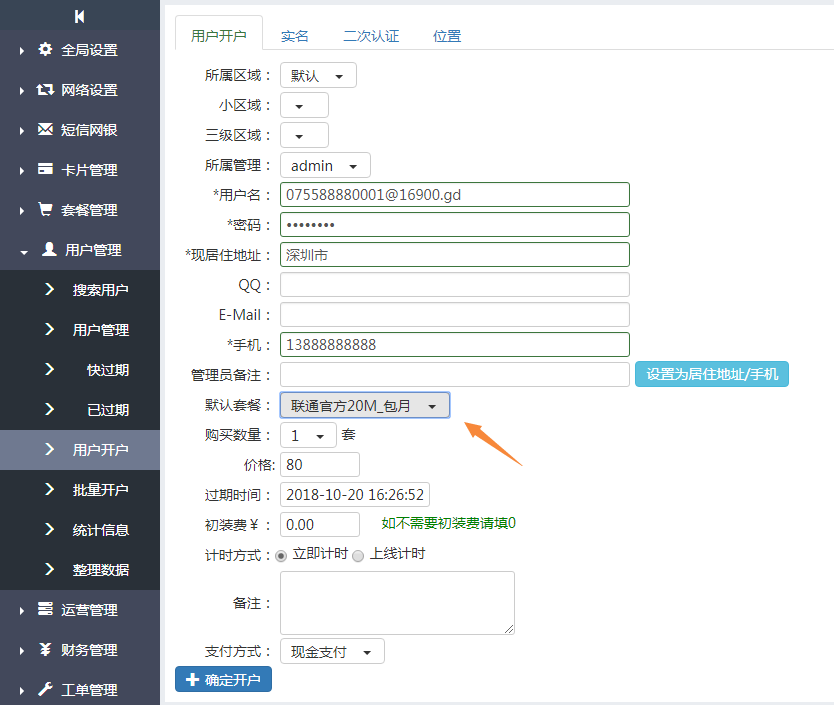Click the envelope icon for 短信网银
This screenshot has width=834, height=705.
click(x=45, y=129)
